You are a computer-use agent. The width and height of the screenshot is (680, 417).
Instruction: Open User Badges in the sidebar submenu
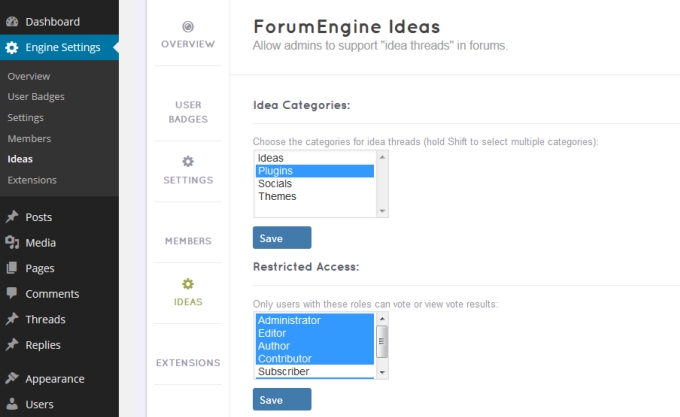[x=36, y=96]
